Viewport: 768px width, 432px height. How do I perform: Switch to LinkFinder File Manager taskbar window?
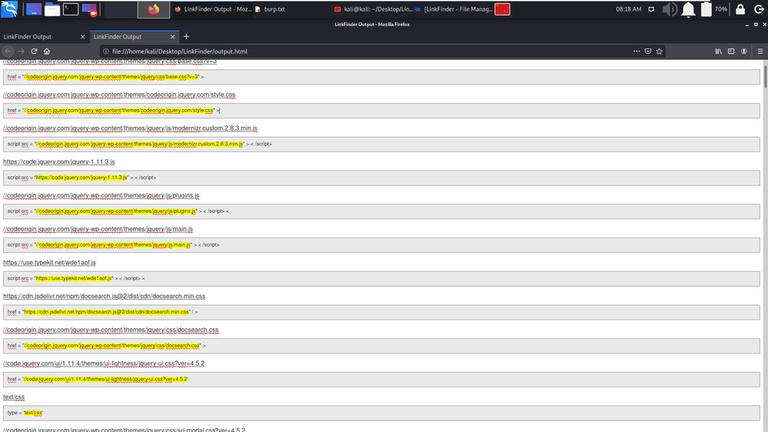click(x=454, y=9)
